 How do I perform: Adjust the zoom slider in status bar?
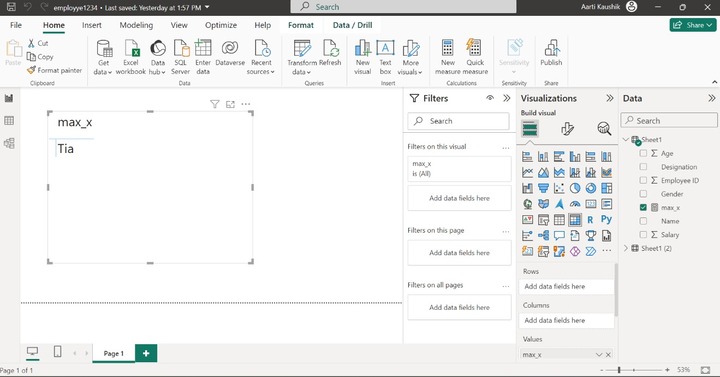pyautogui.click(x=619, y=370)
